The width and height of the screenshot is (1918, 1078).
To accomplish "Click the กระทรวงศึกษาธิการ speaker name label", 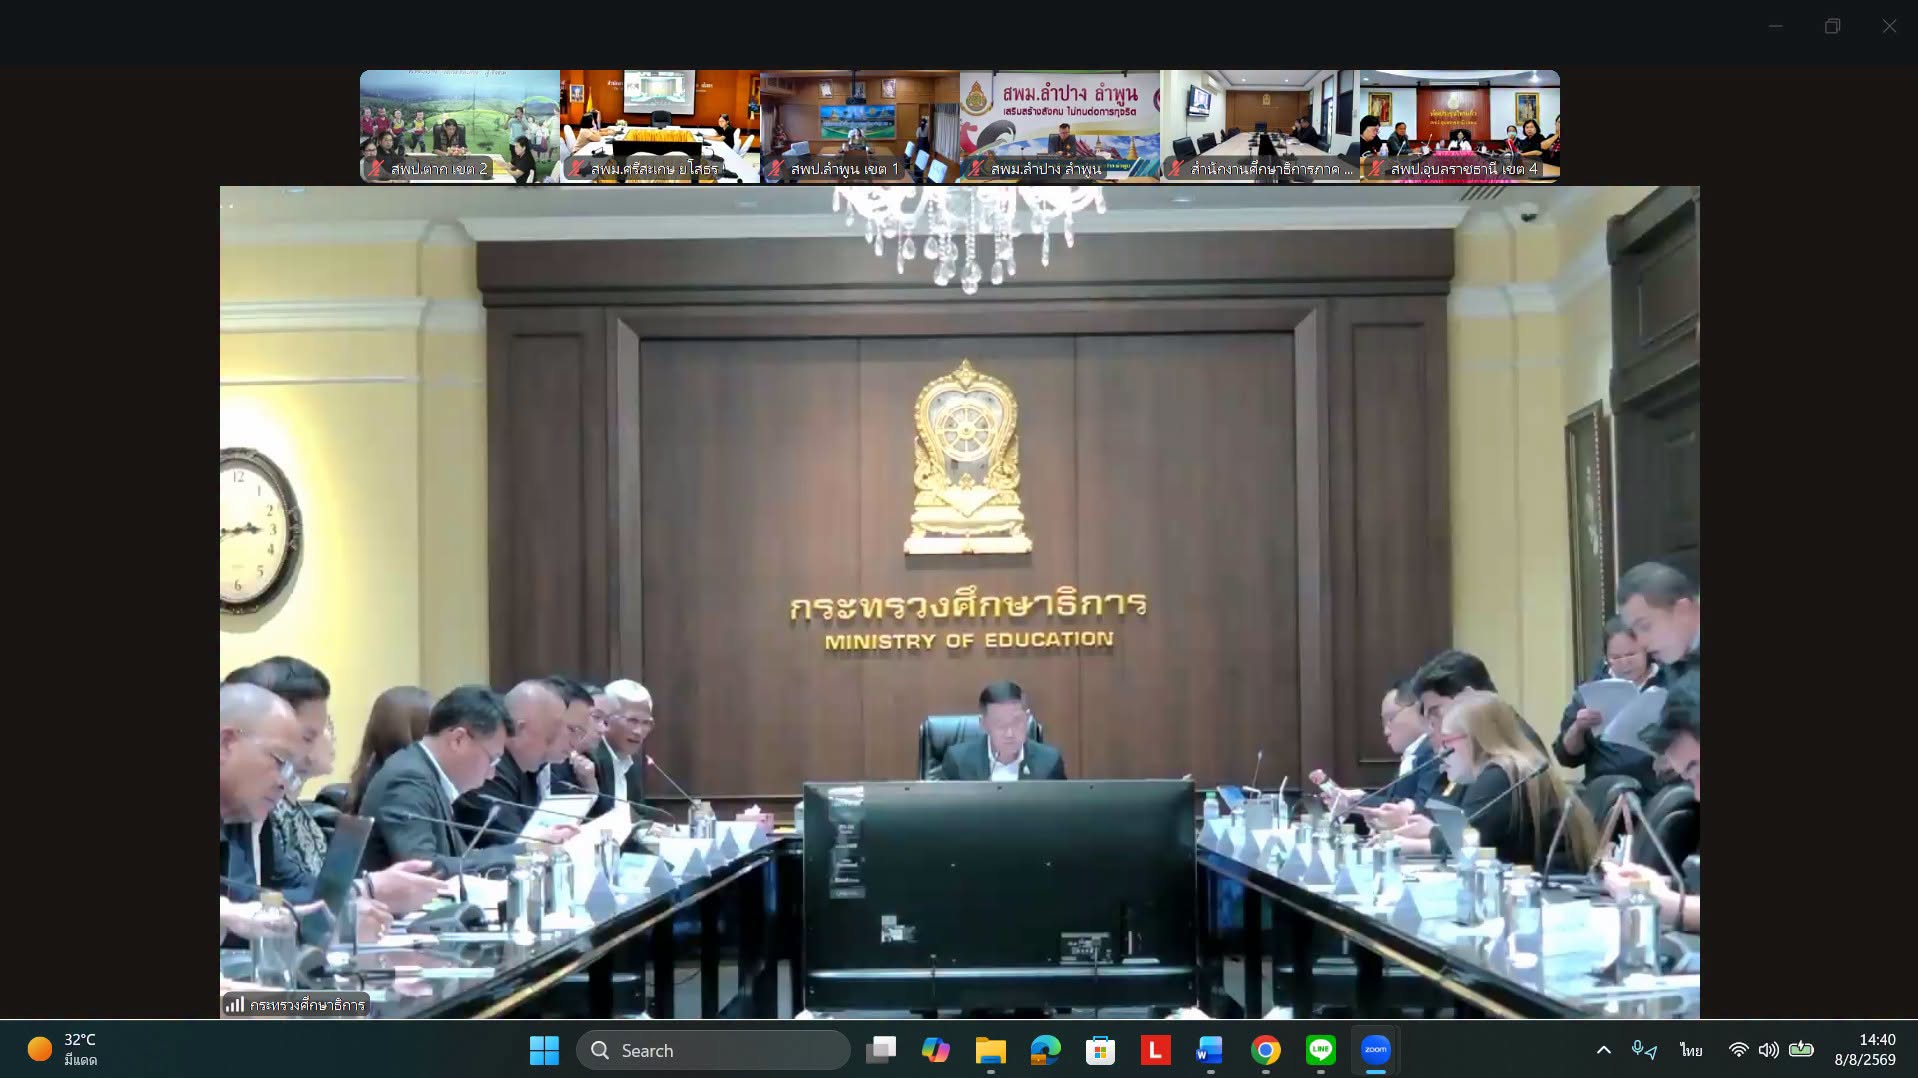I will click(307, 1005).
